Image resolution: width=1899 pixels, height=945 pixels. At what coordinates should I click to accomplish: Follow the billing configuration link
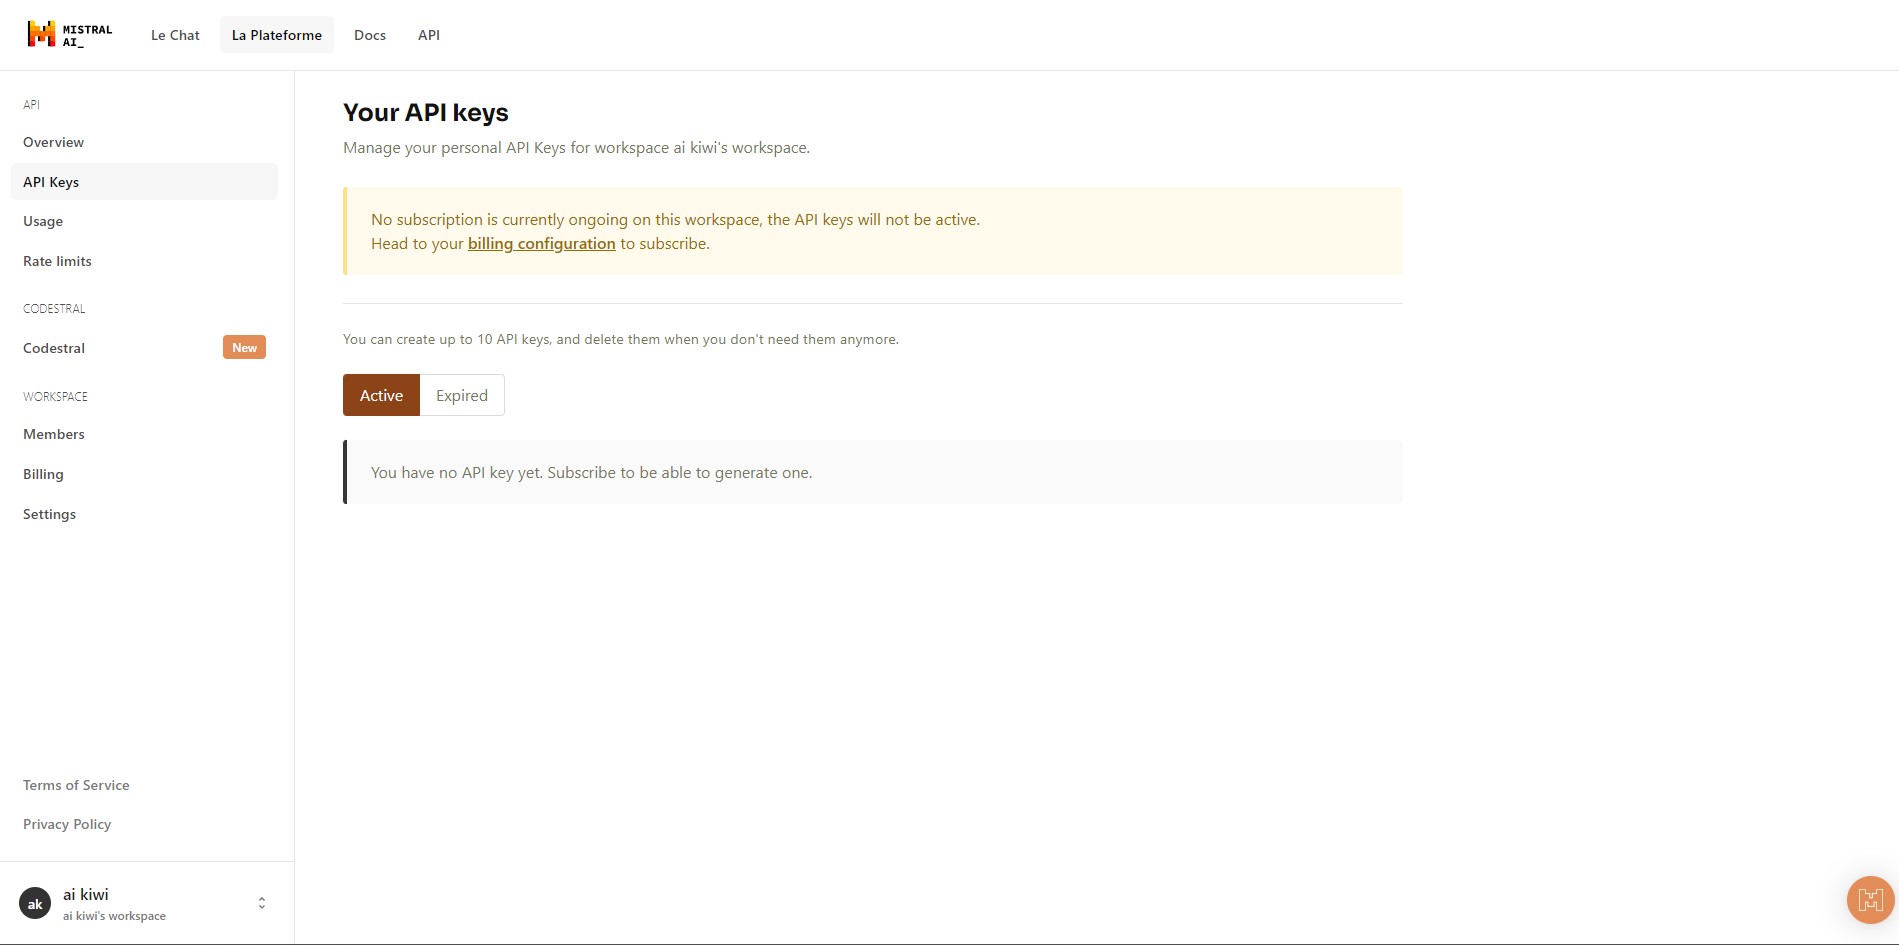542,244
